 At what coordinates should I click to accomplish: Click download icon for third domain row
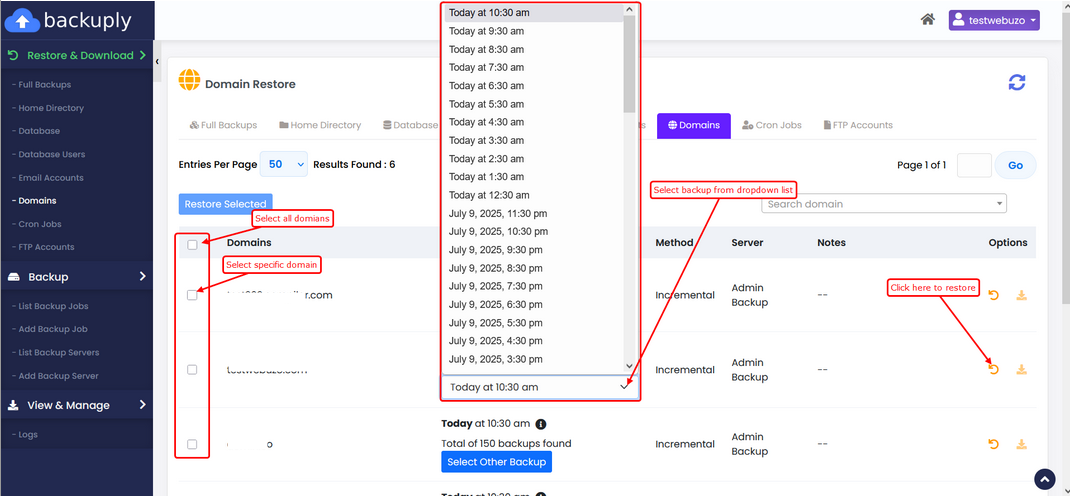(1021, 444)
